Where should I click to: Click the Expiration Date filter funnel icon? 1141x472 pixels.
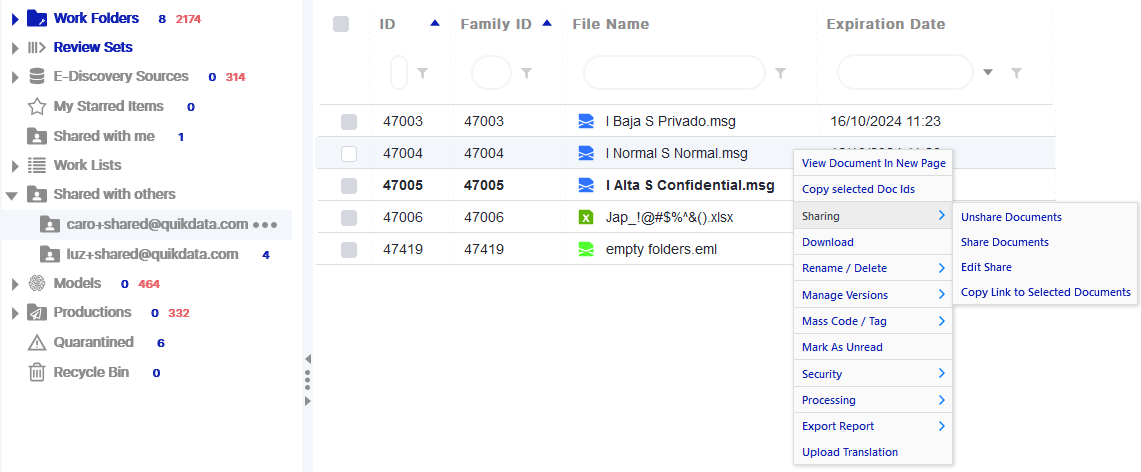[x=1017, y=73]
